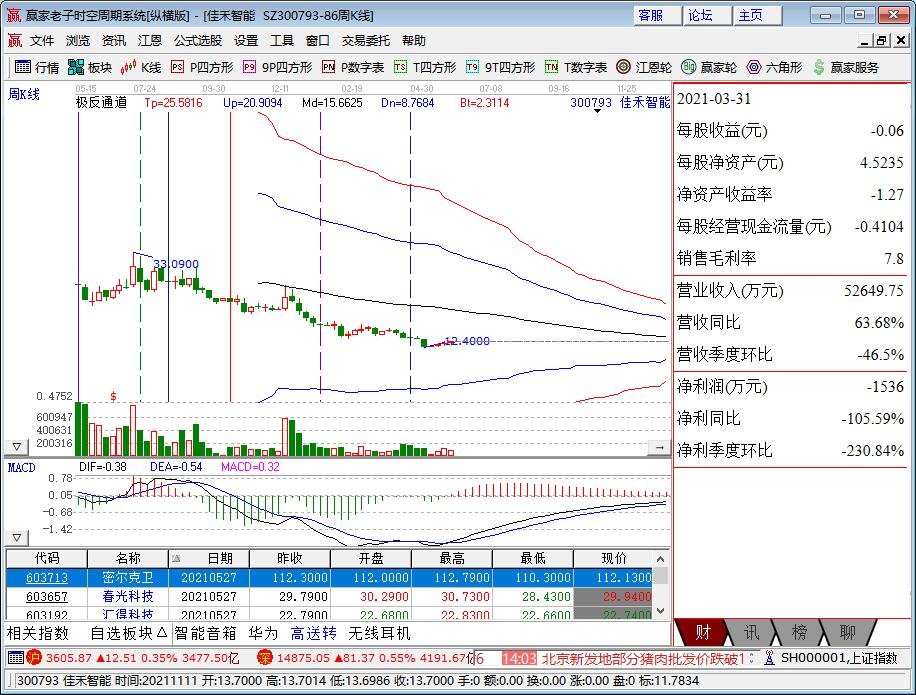Click the sort icon in 日期 column header
The image size is (916, 695).
coord(176,559)
